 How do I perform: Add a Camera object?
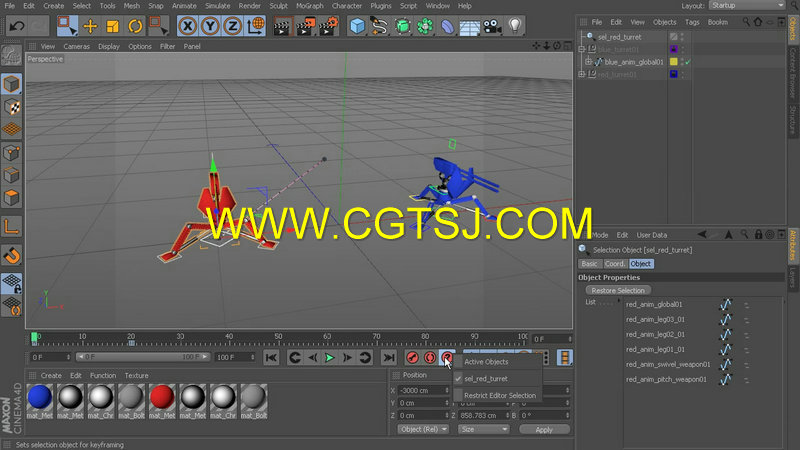pyautogui.click(x=492, y=26)
